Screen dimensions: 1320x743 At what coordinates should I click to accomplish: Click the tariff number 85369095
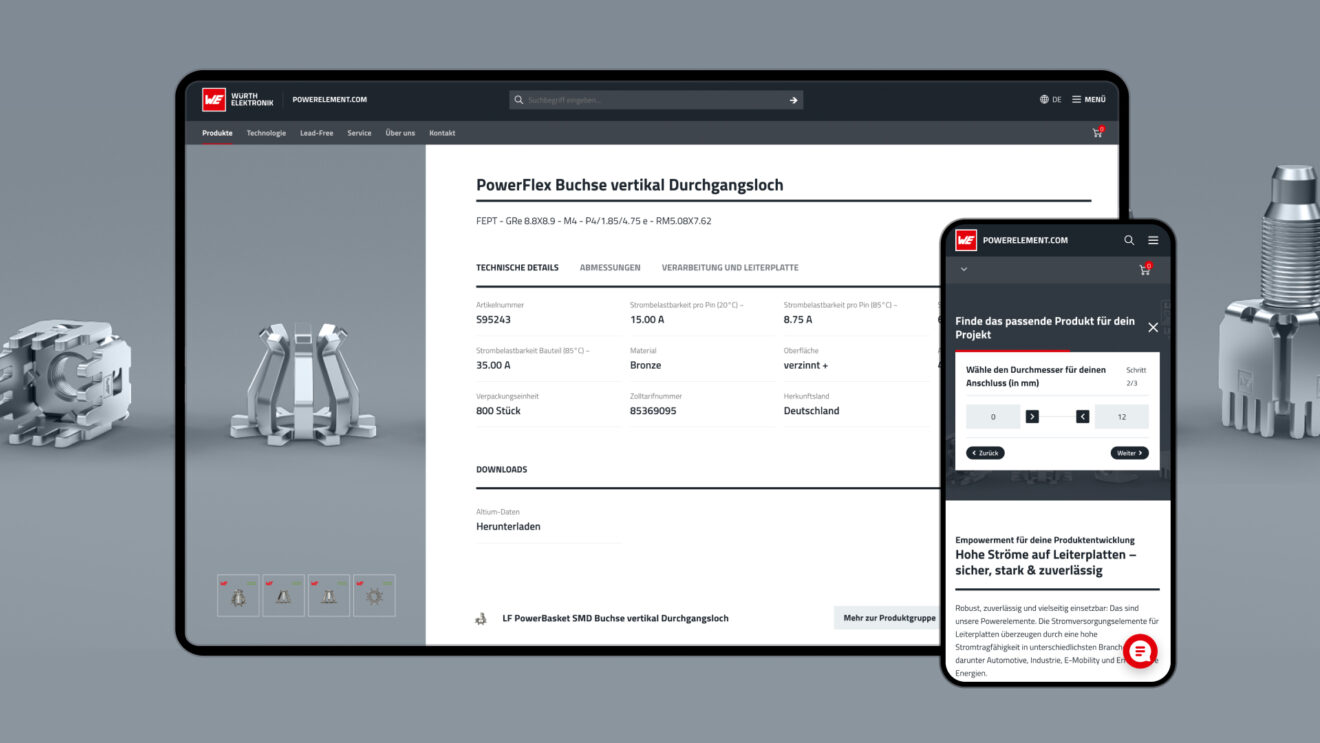[653, 411]
